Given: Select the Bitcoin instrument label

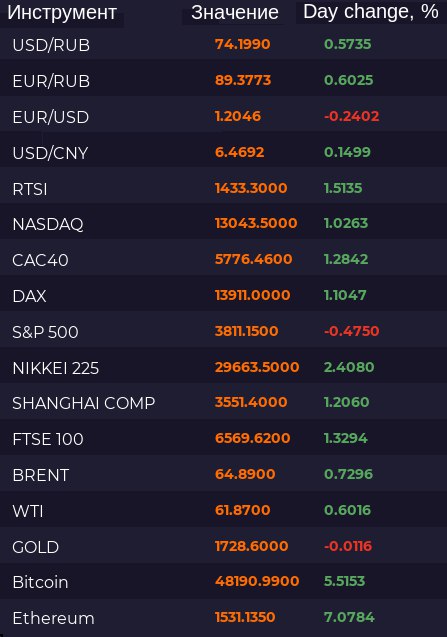Looking at the screenshot, I should click(x=40, y=582).
